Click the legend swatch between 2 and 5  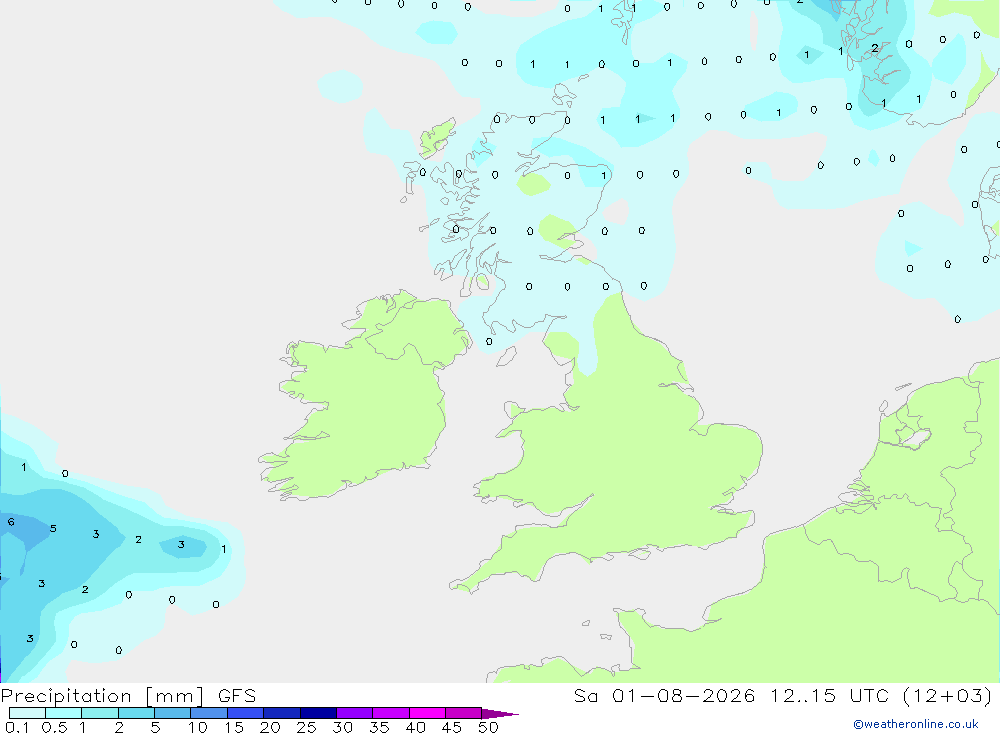coord(136,713)
